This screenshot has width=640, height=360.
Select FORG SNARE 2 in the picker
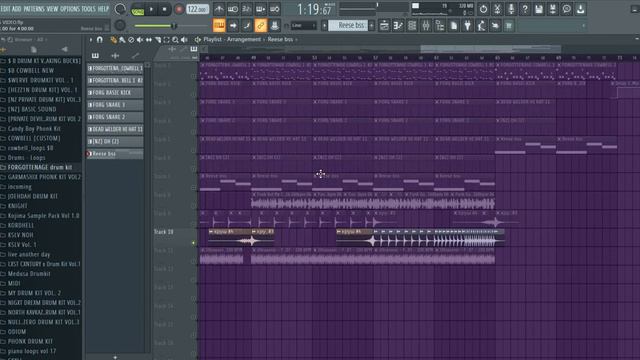[115, 117]
